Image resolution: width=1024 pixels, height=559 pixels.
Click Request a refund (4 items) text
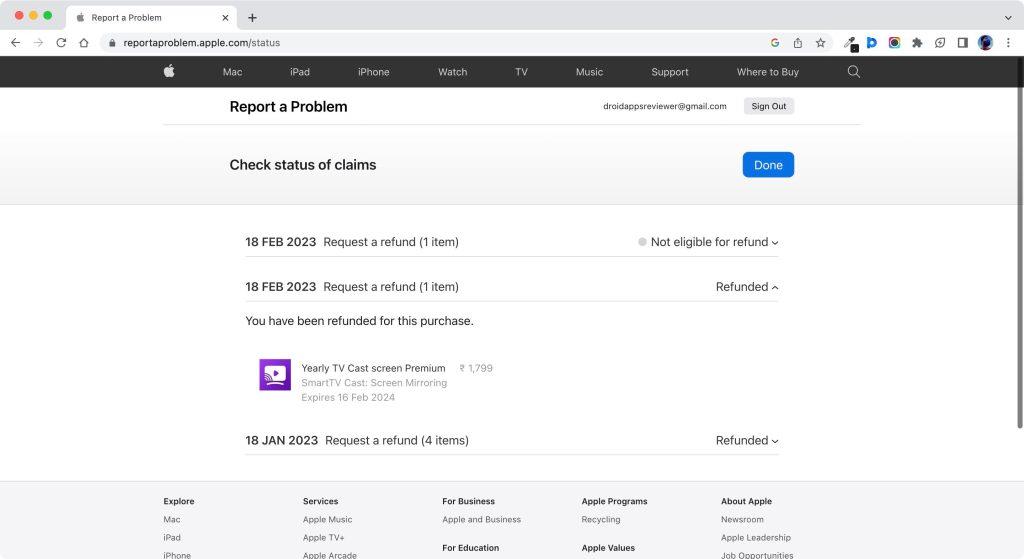click(x=397, y=440)
